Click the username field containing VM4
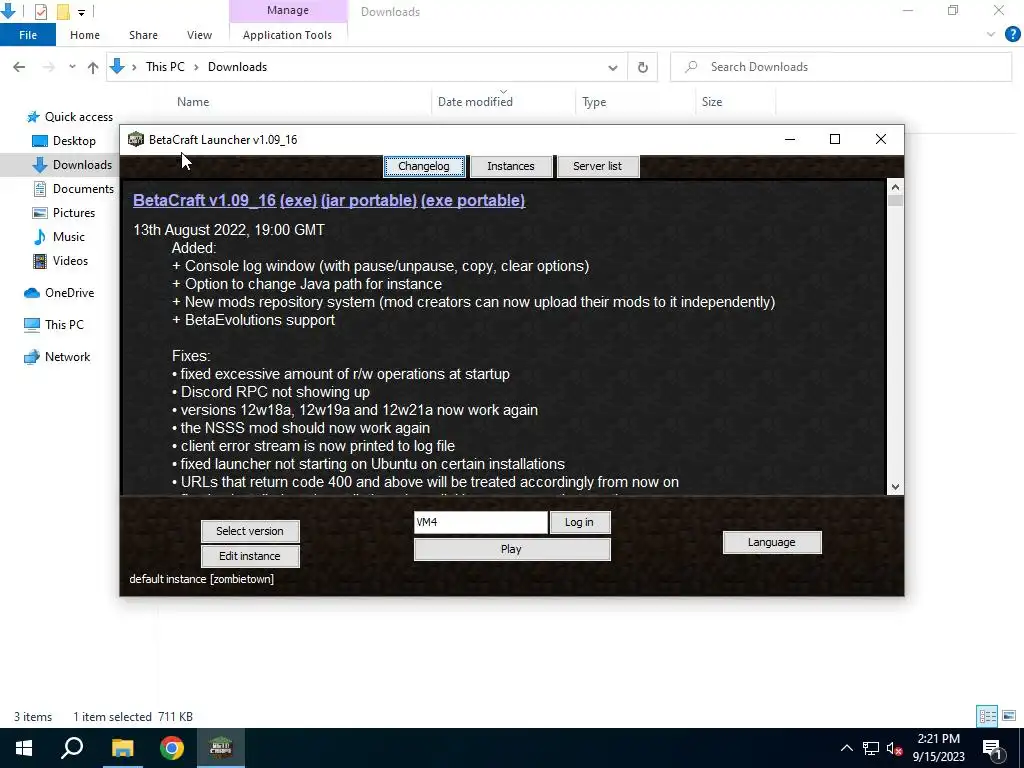Screen dimensions: 1024x768 click(x=481, y=522)
